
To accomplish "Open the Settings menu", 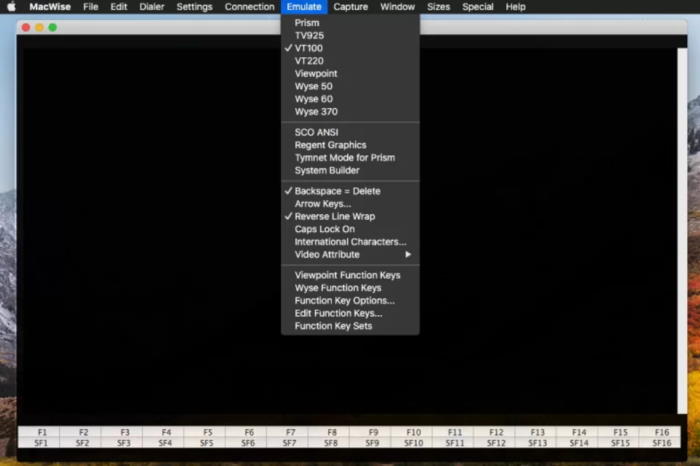I will click(x=194, y=7).
